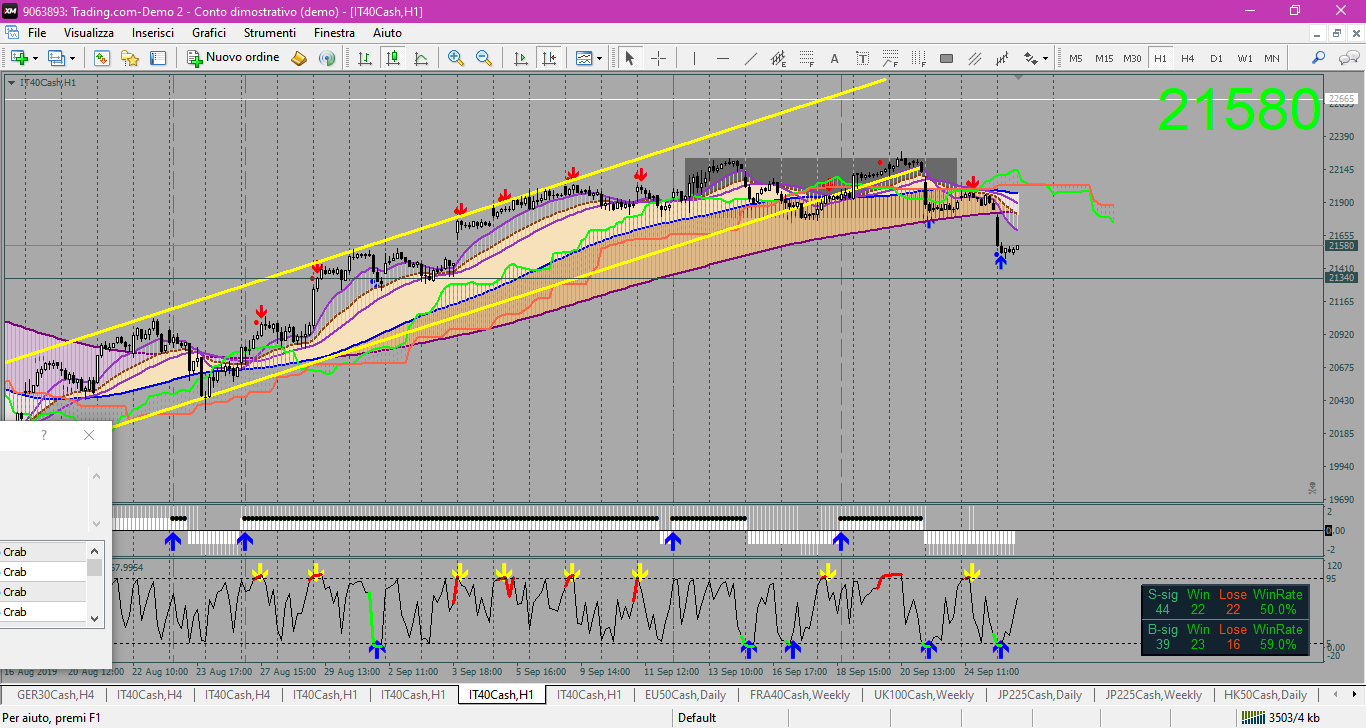Open the search magnifier icon
Screen dimensions: 1366x728
1319,58
